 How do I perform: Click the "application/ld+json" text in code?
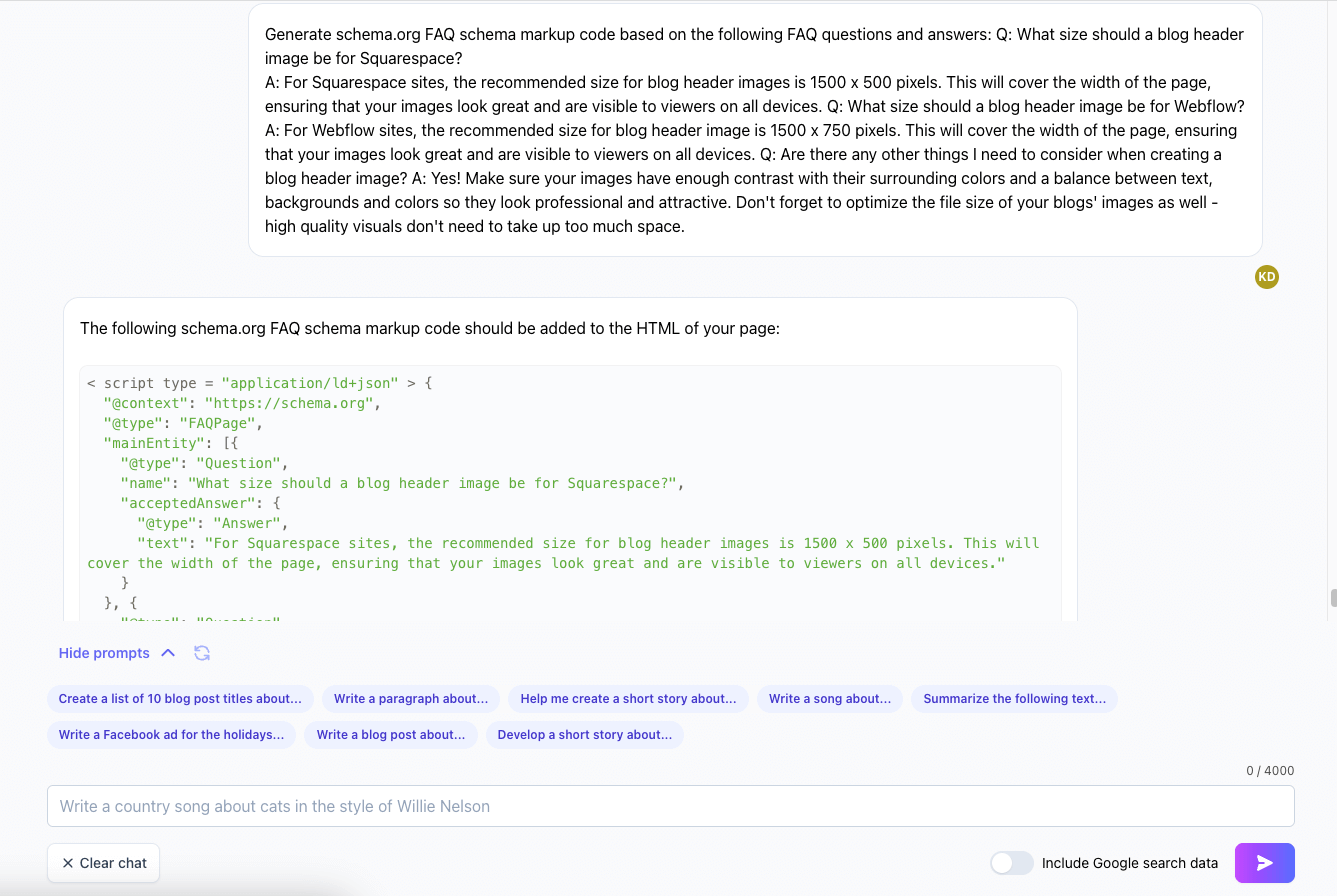point(310,383)
